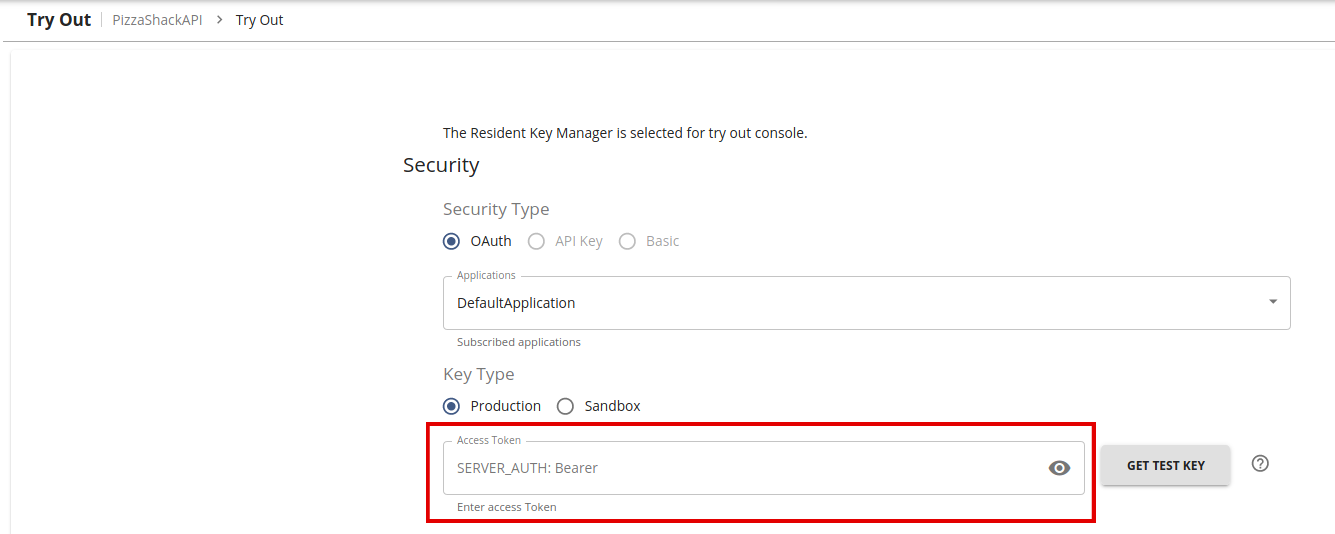Reveal the access token with the eye icon
The height and width of the screenshot is (534, 1335).
pos(1059,468)
